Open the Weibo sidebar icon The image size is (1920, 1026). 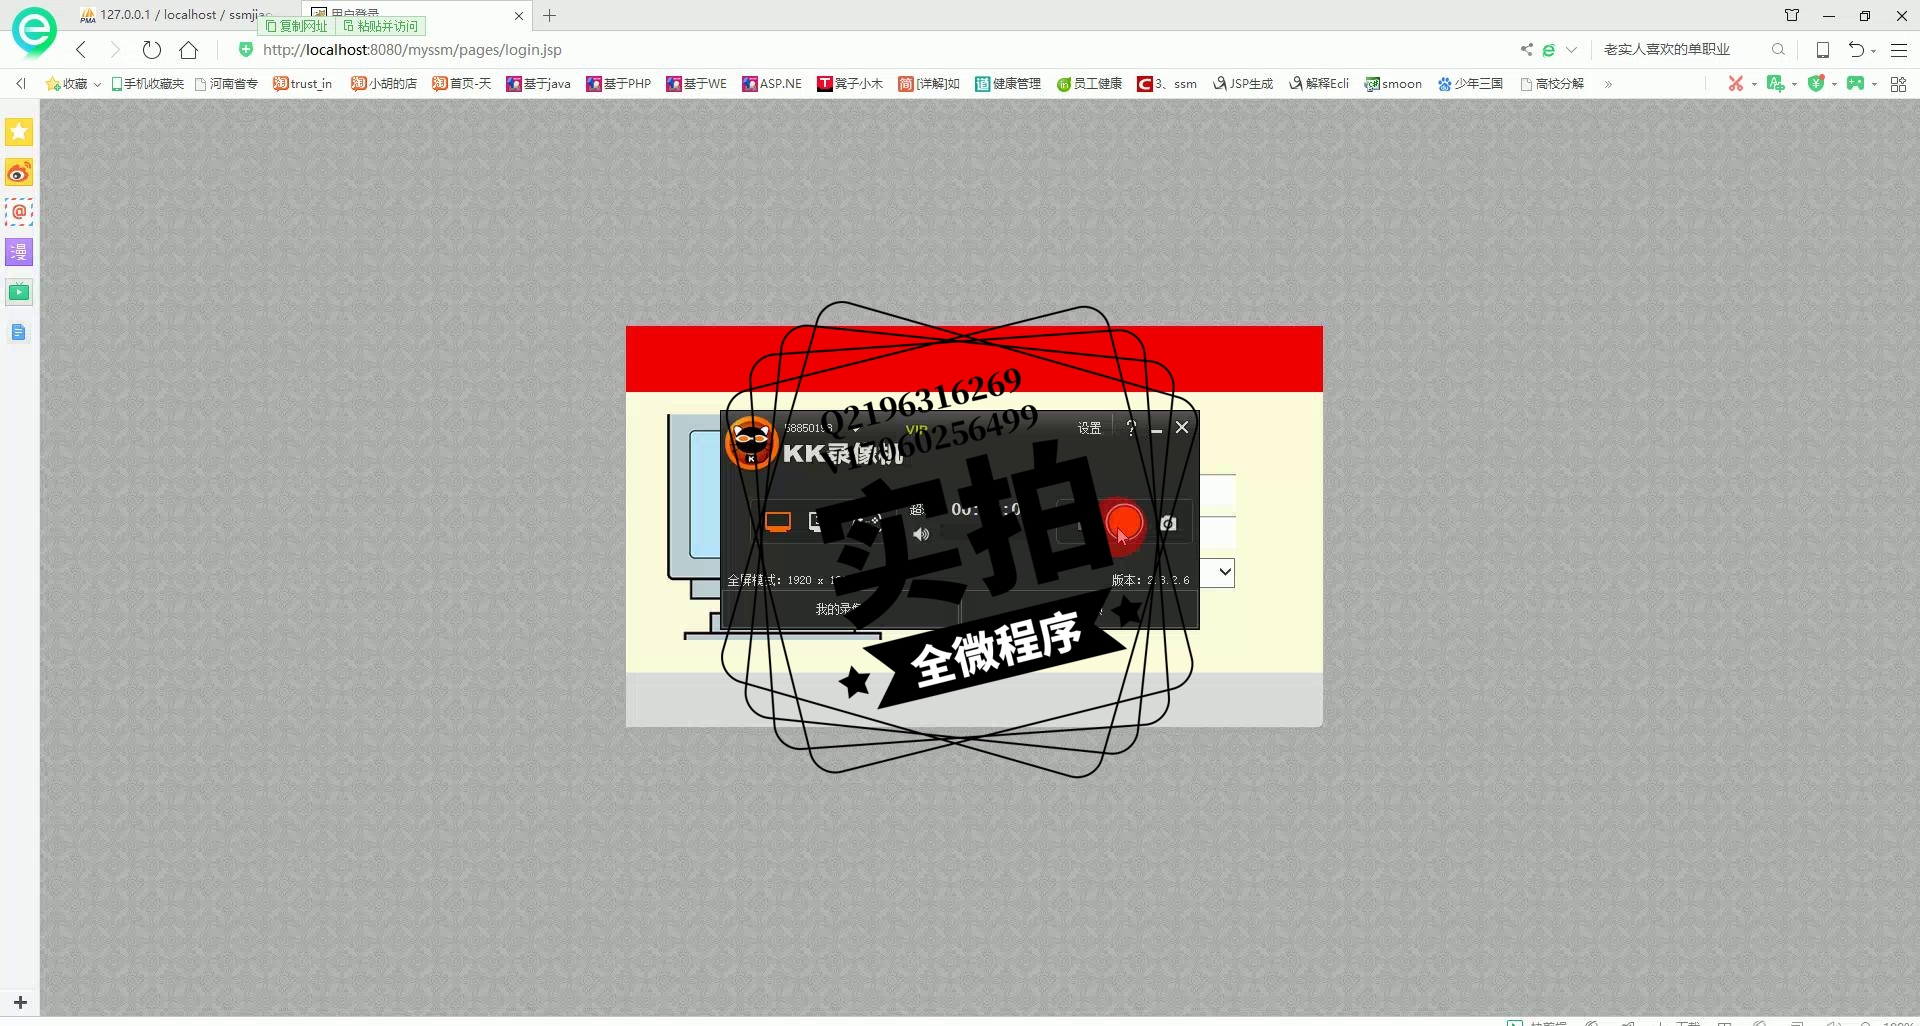click(x=19, y=172)
